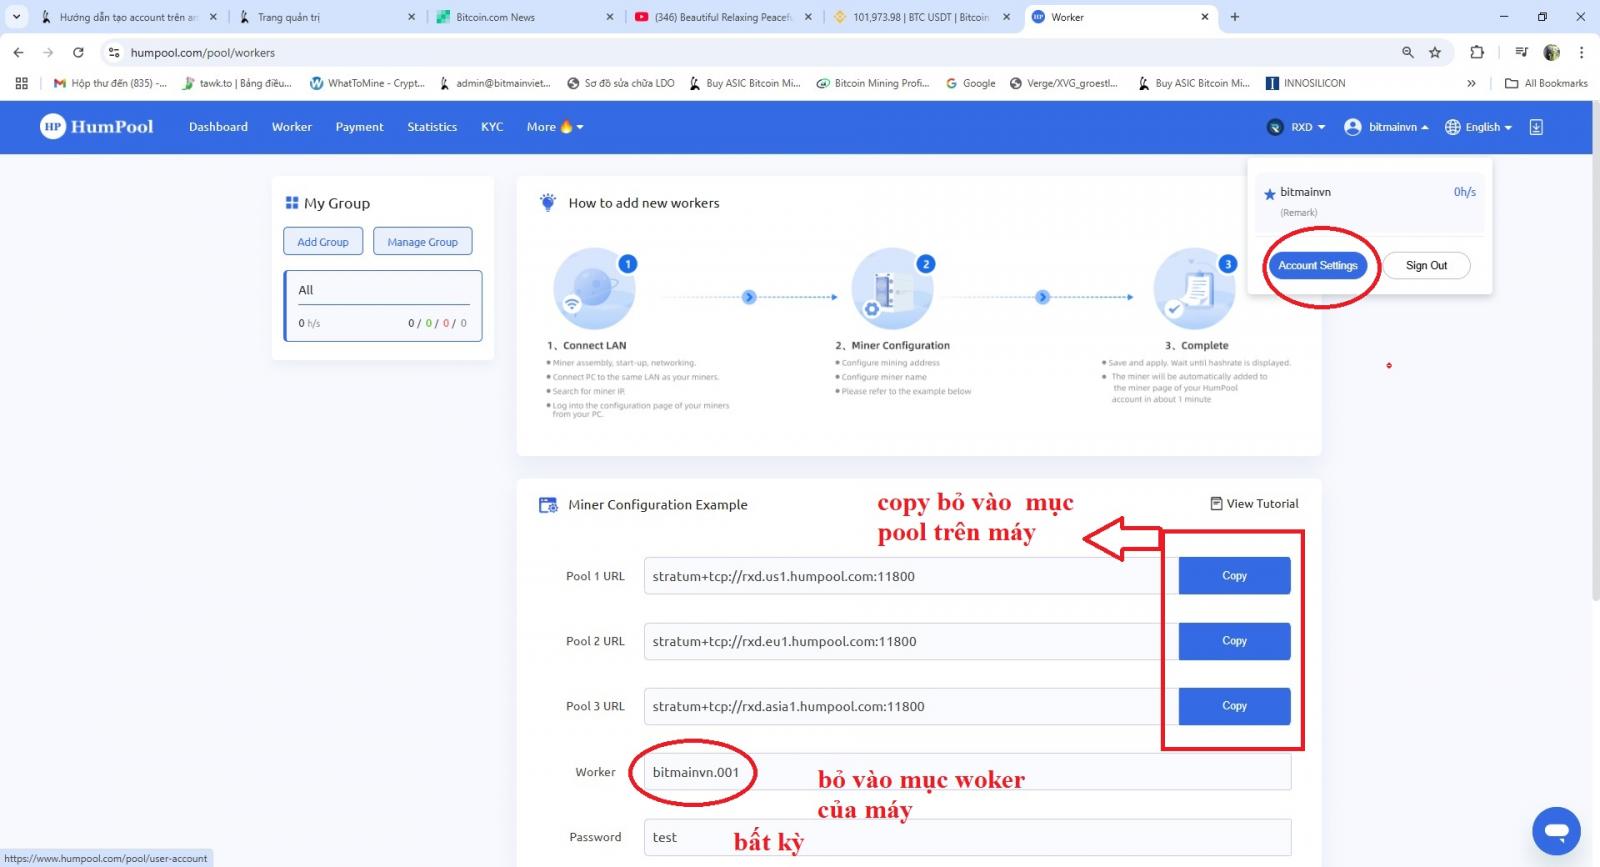Open the INNOSILICON bookmark

(x=1306, y=83)
